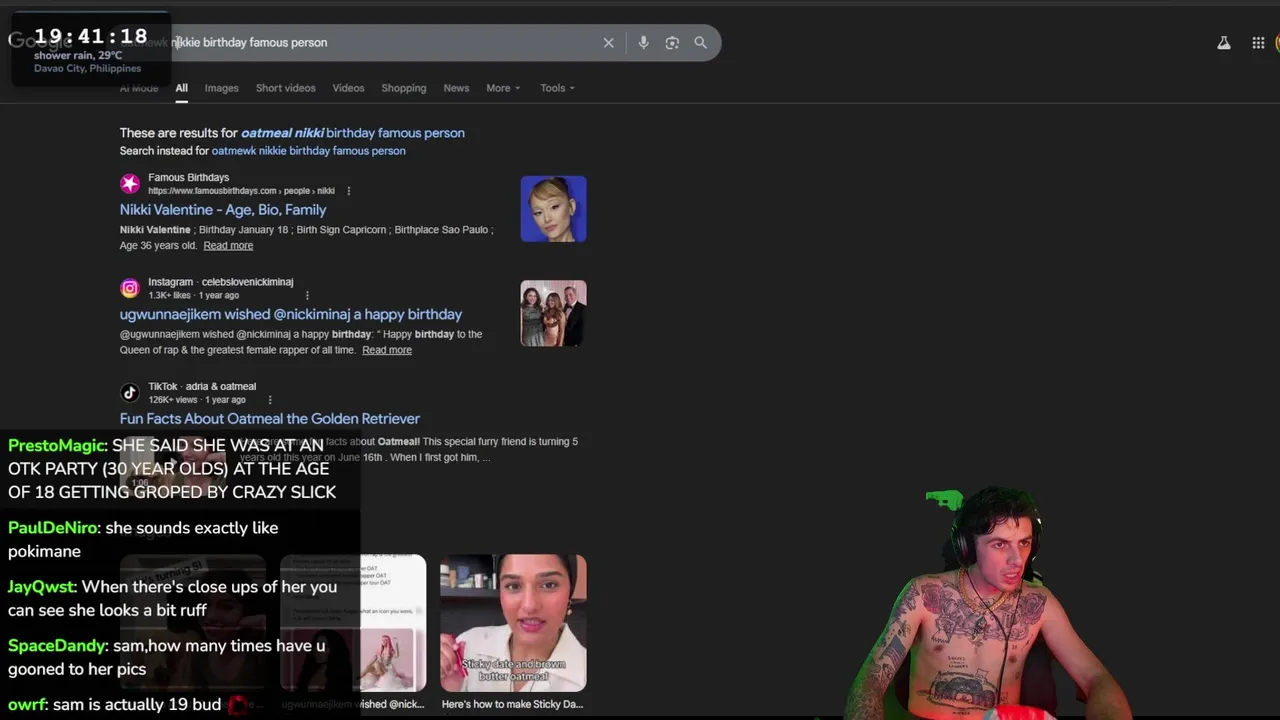This screenshot has width=1280, height=720.
Task: Click PrestoMagic username in chat overlay
Action: point(56,446)
